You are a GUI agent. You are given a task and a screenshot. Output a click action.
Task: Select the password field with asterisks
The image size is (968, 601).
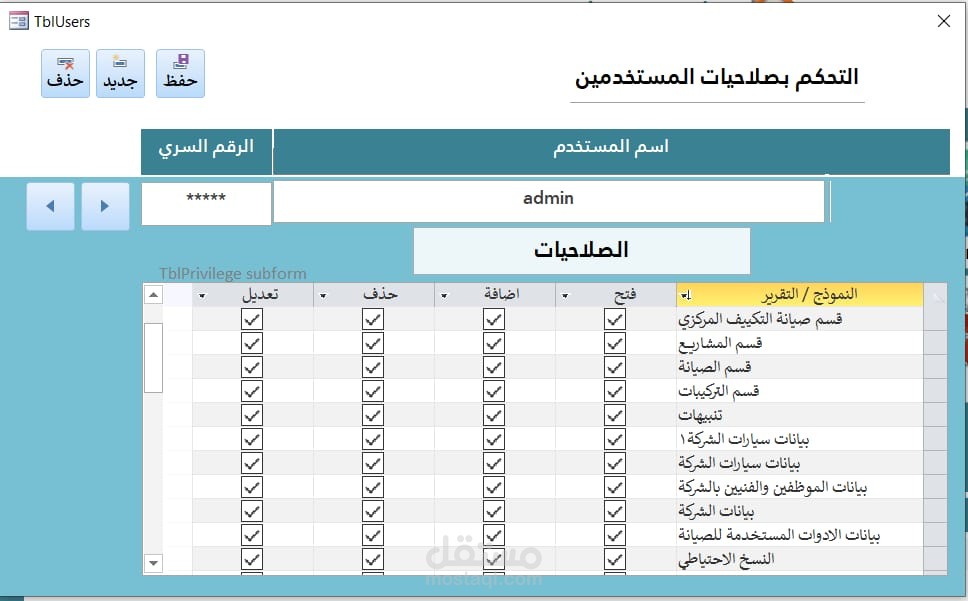[206, 203]
